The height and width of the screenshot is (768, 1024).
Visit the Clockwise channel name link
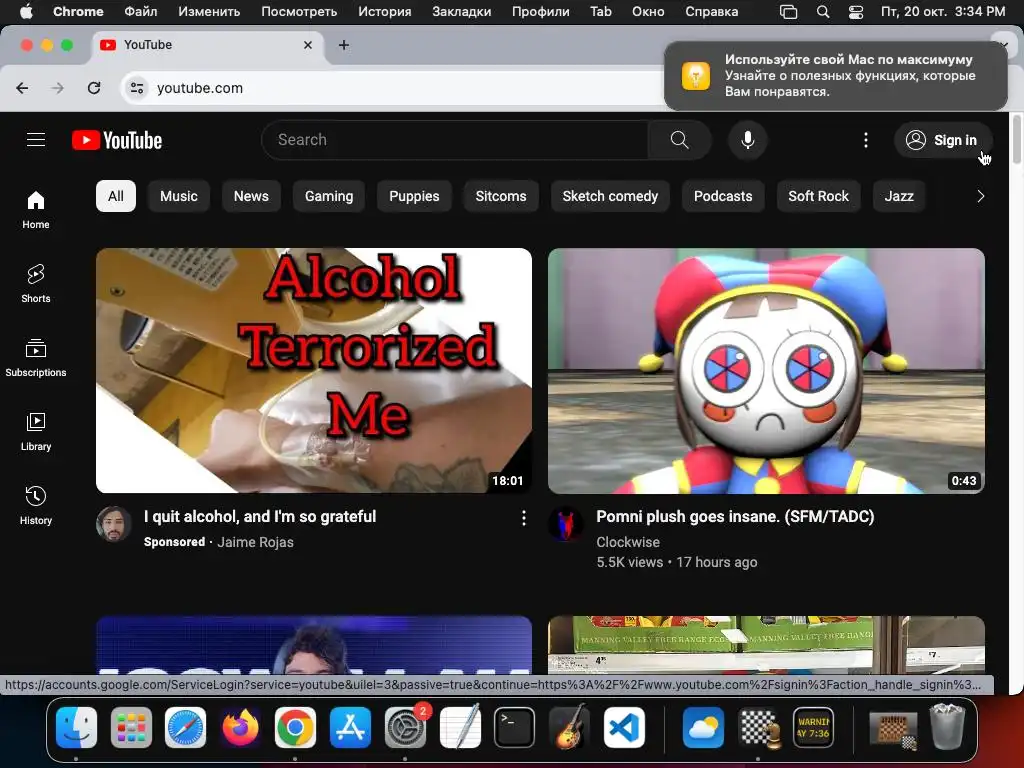(x=628, y=542)
